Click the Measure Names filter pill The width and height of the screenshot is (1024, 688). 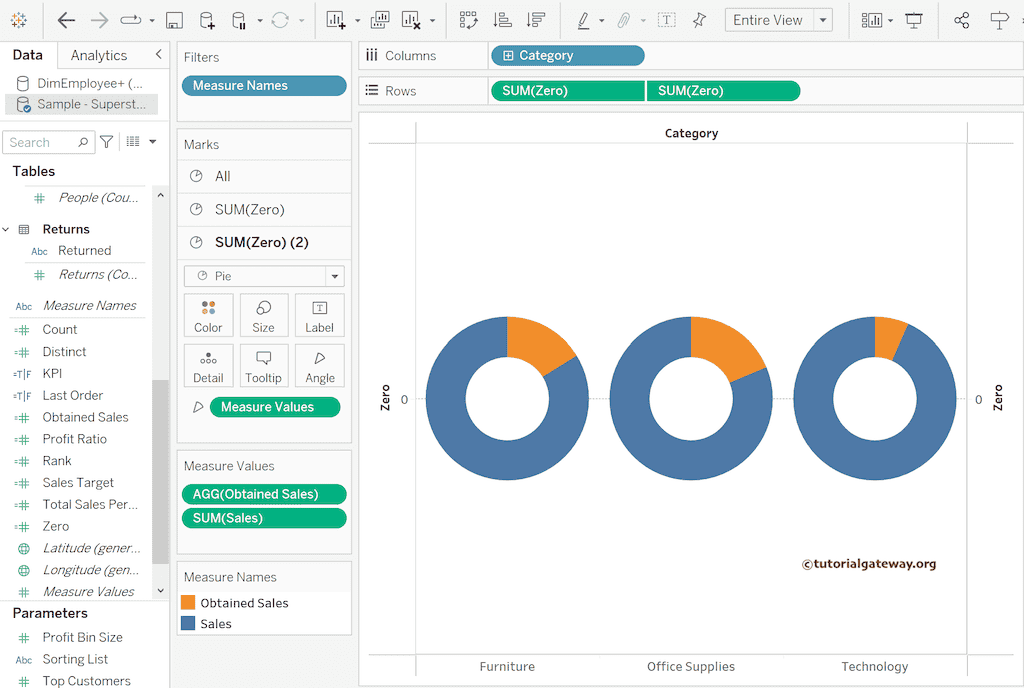click(264, 86)
